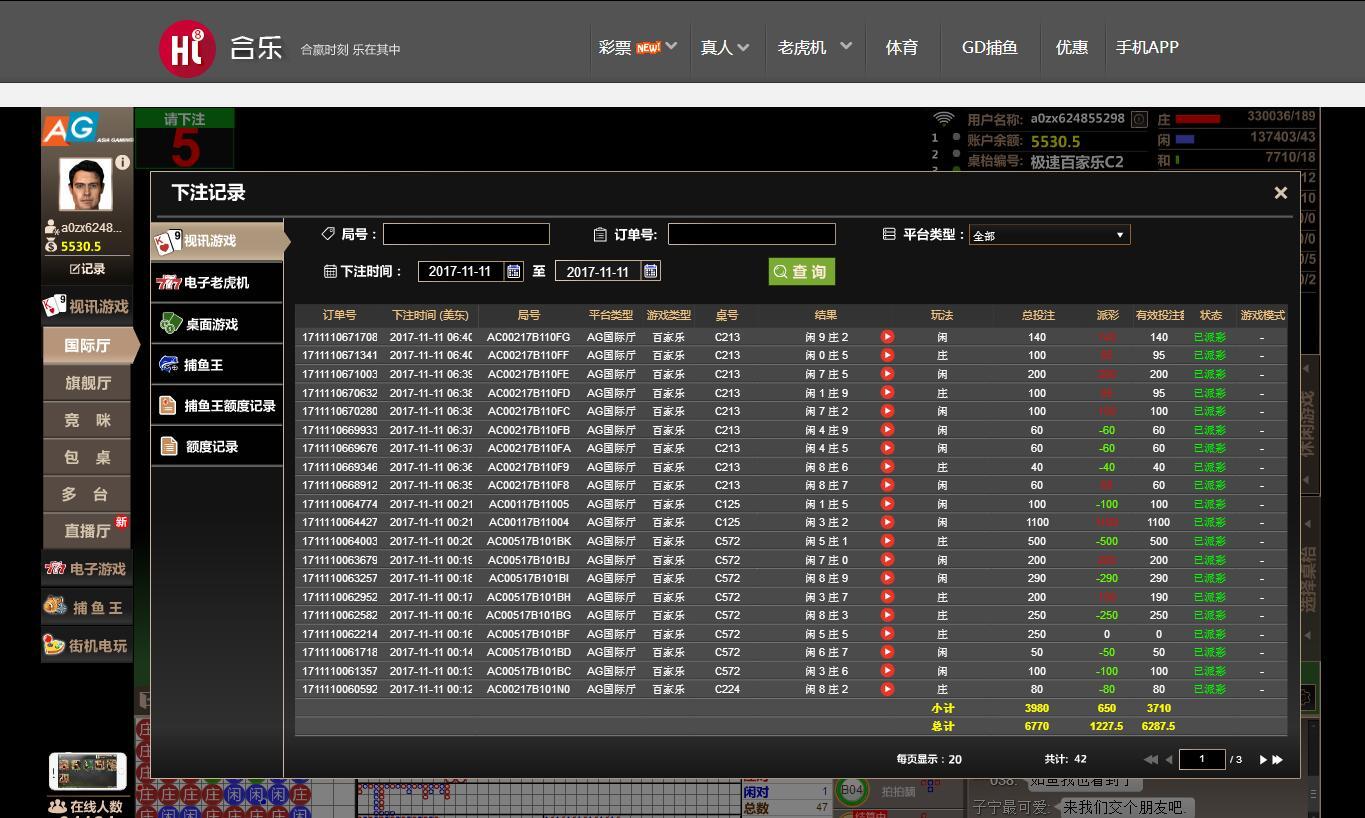The image size is (1365, 818).
Task: Go to the next results page
Action: coord(1263,760)
